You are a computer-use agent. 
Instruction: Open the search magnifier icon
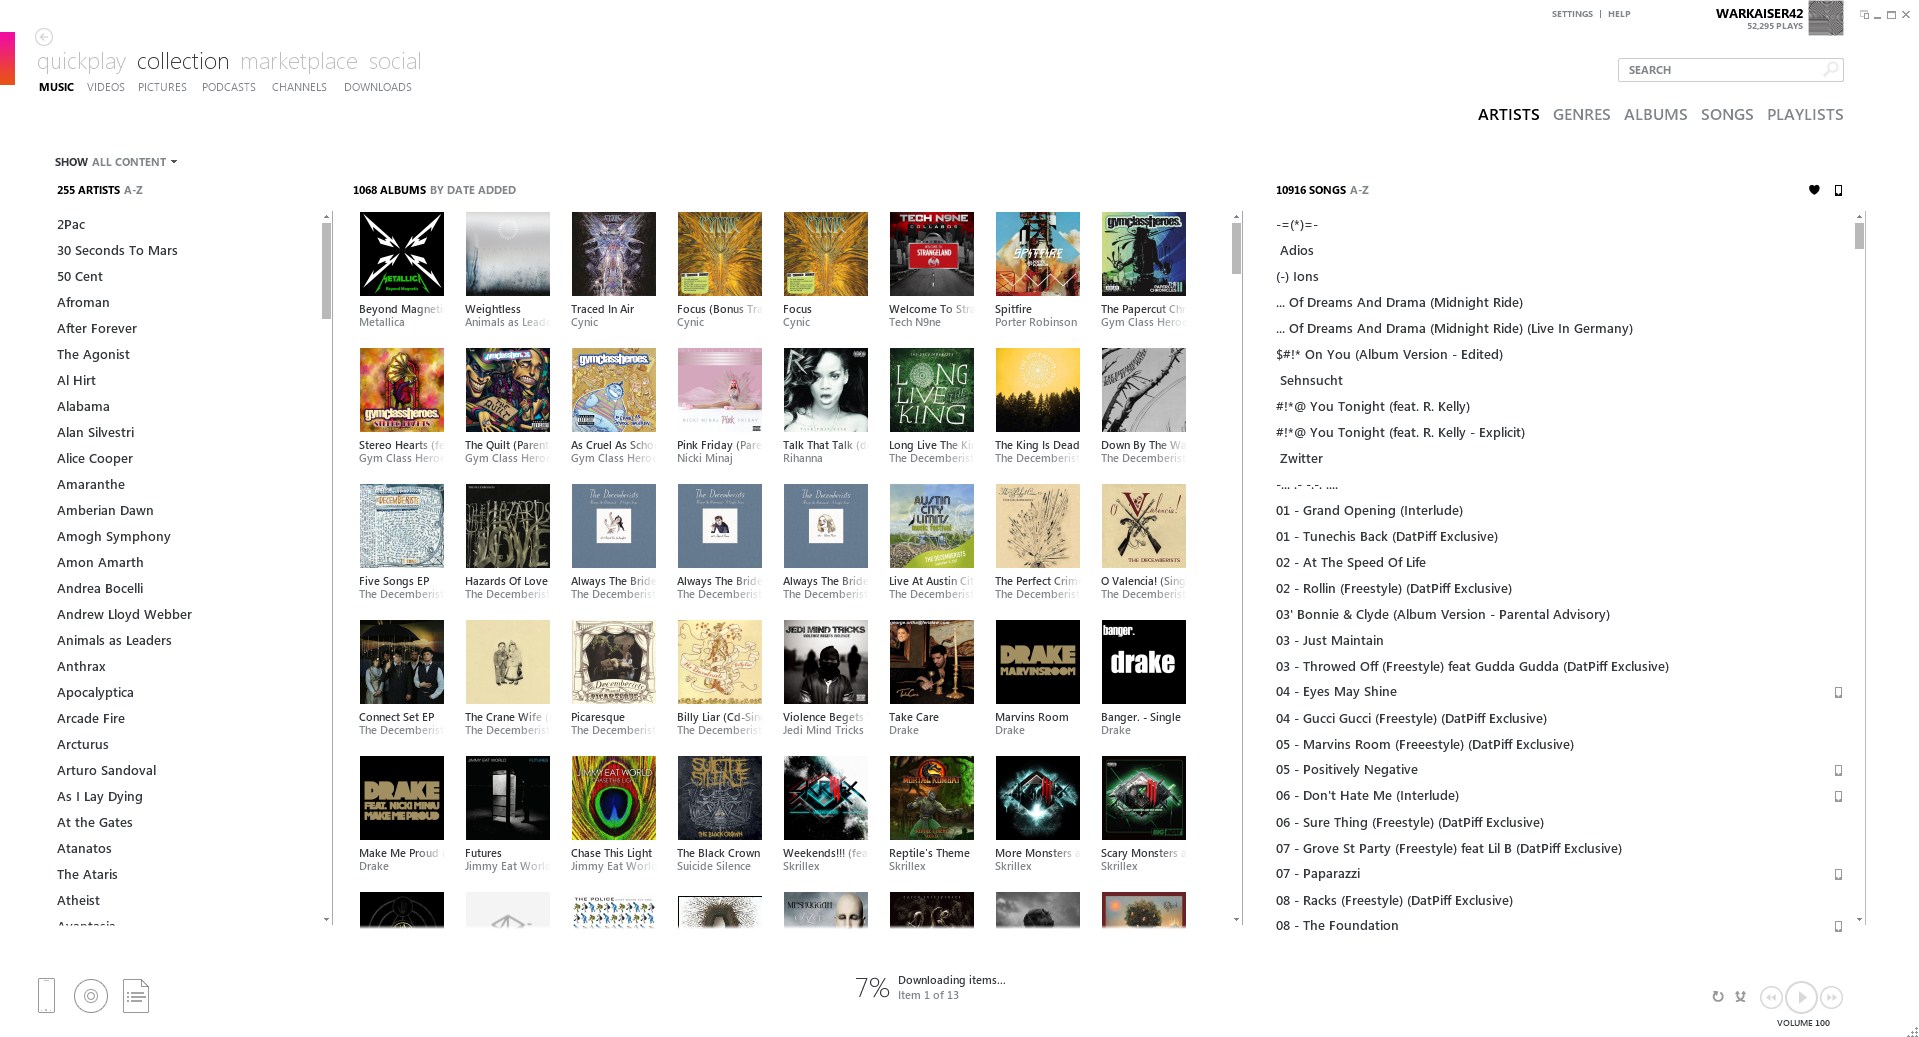pyautogui.click(x=1830, y=70)
